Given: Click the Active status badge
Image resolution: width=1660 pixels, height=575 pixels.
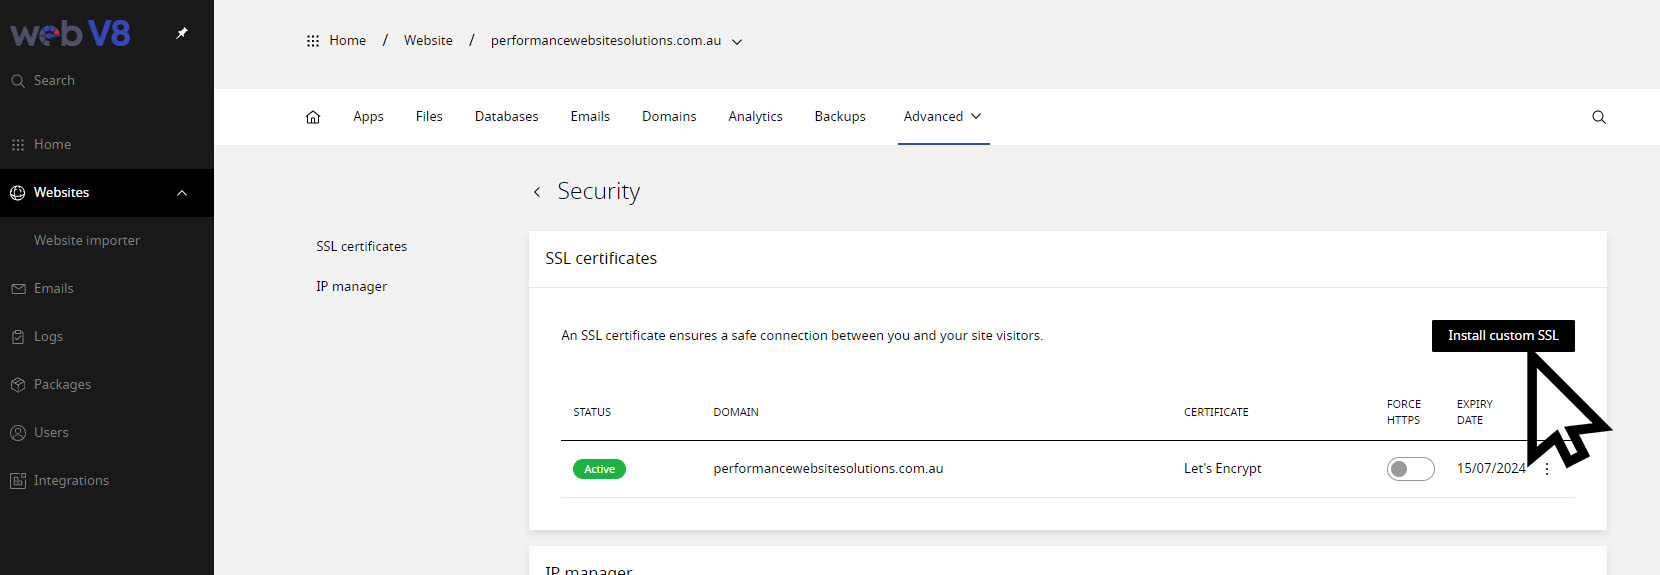Looking at the screenshot, I should pyautogui.click(x=599, y=469).
